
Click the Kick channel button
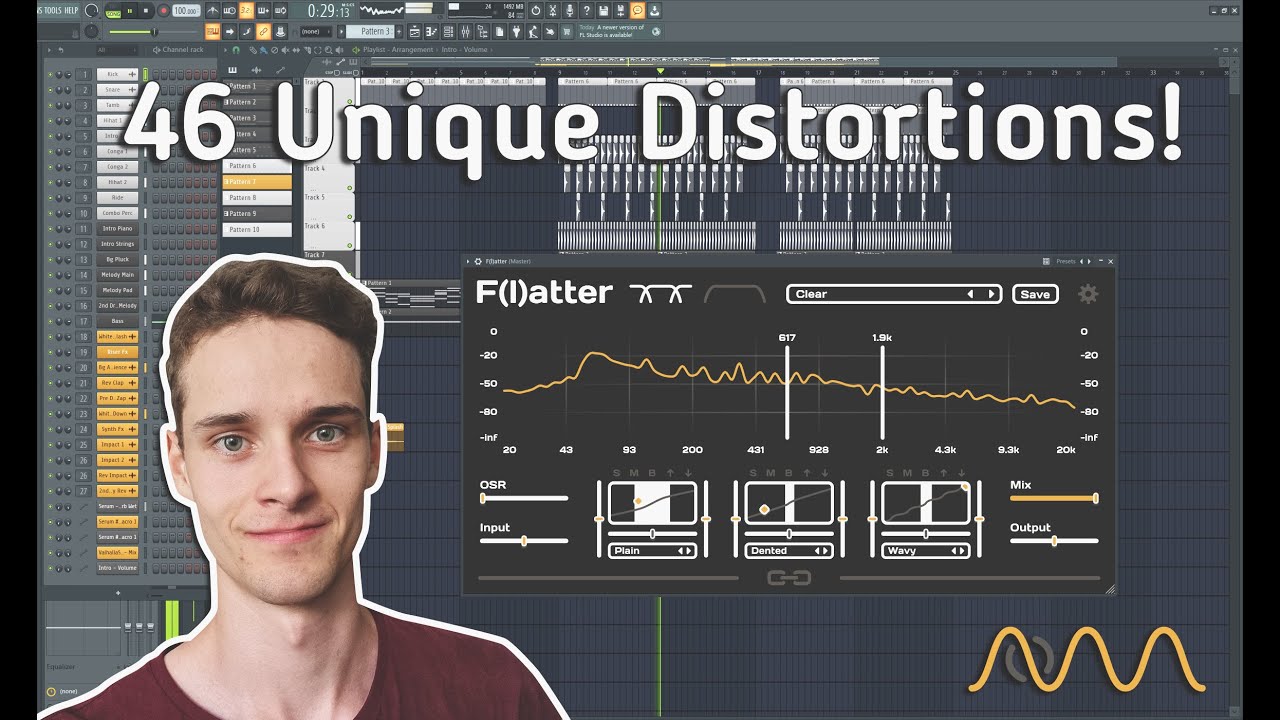(118, 74)
